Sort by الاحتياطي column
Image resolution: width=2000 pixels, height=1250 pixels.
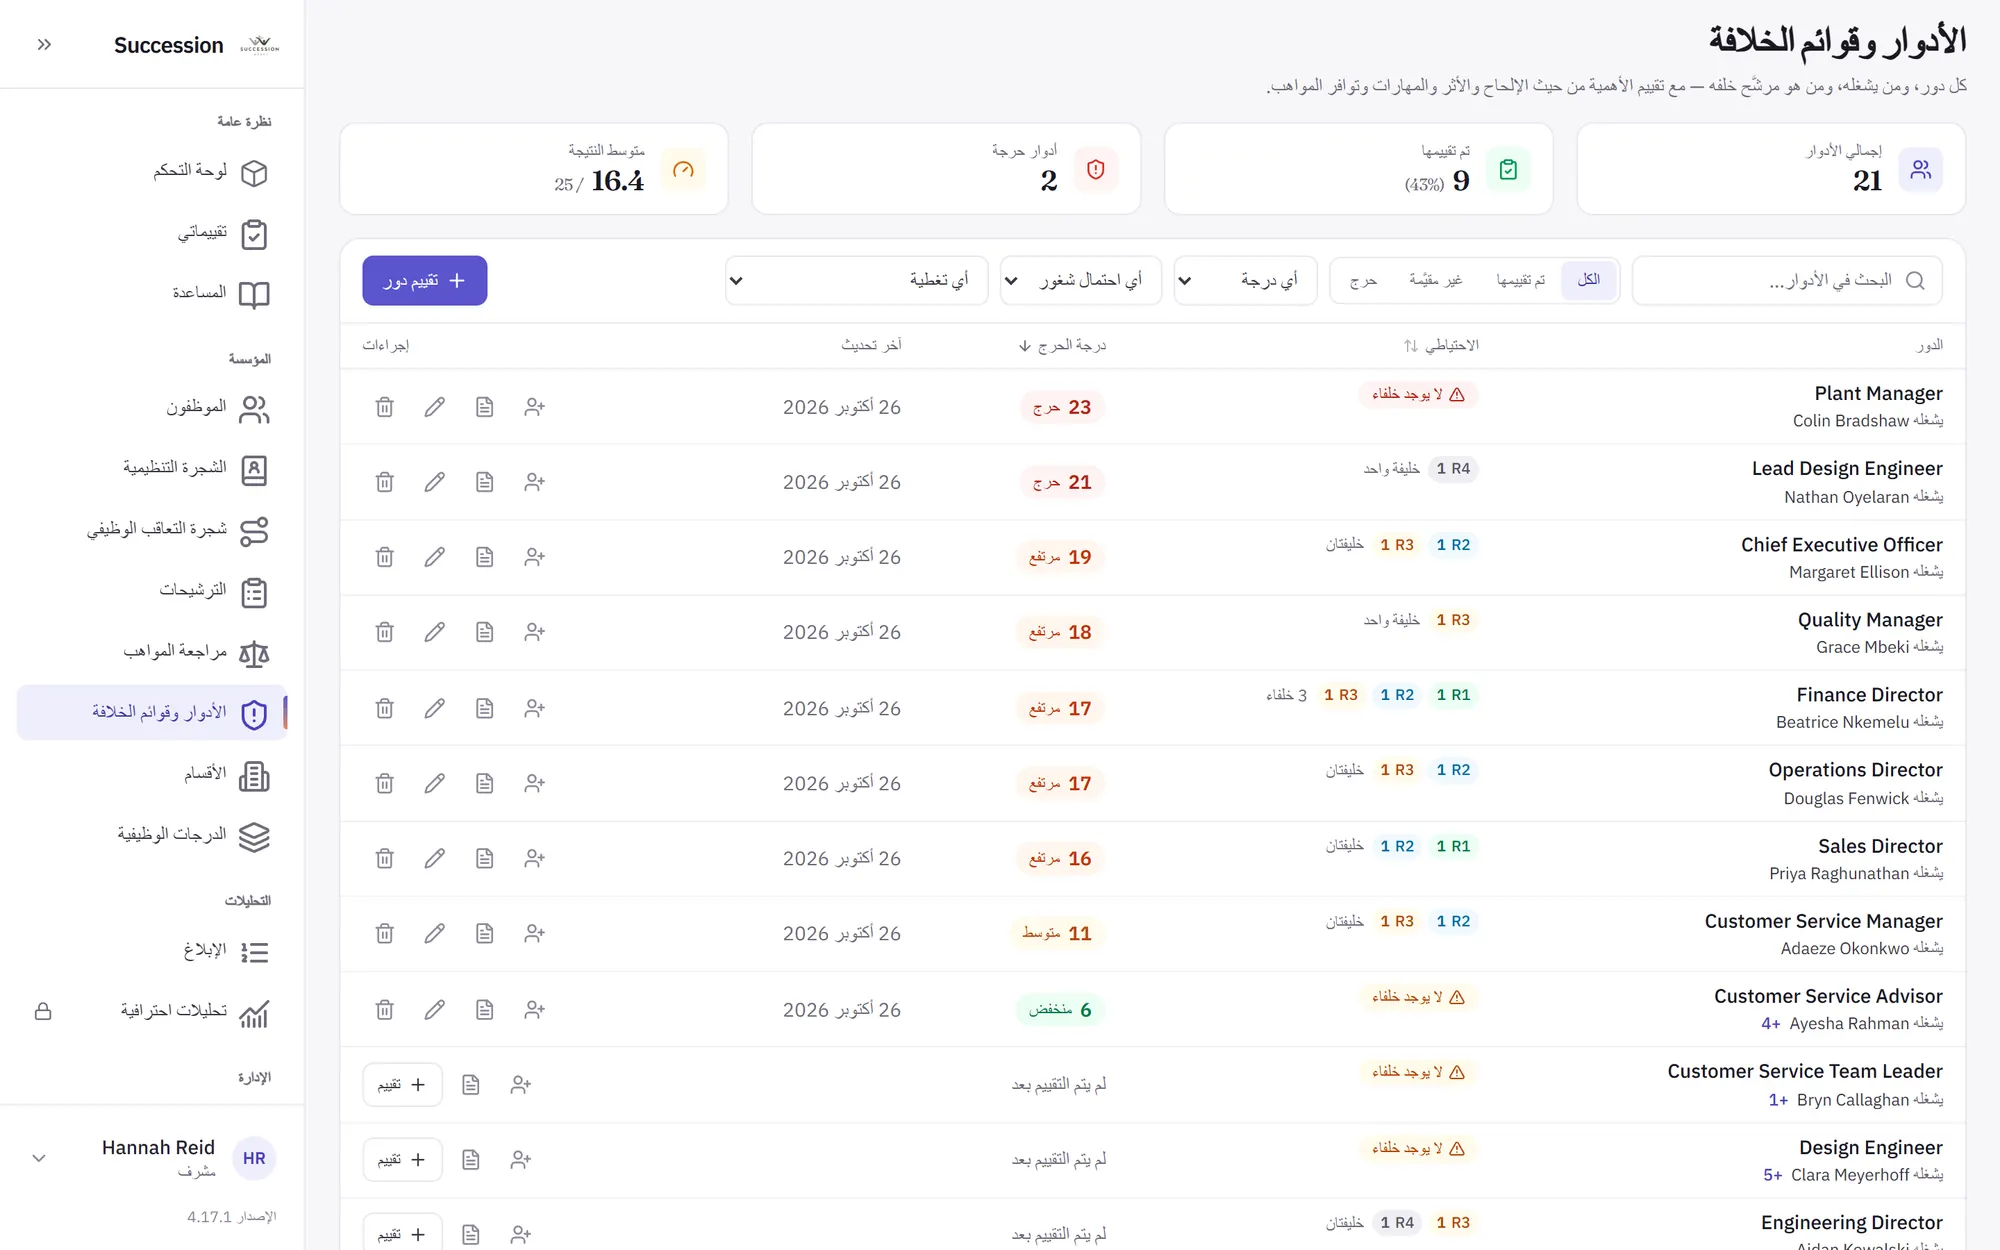[x=1440, y=346]
